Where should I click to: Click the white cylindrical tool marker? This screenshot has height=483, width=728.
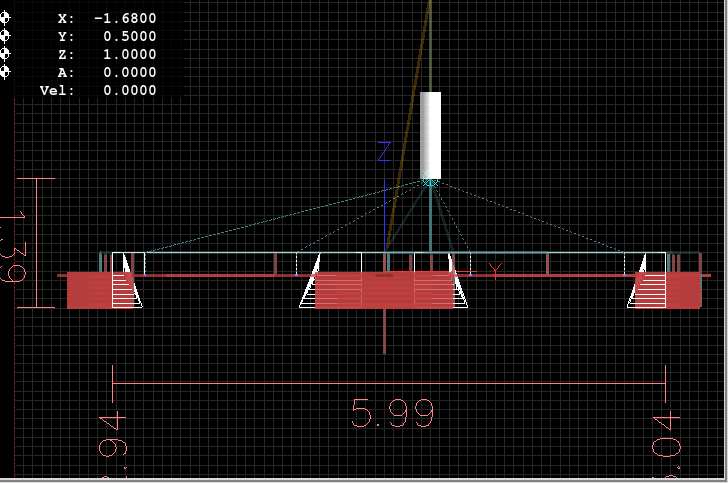coord(430,134)
